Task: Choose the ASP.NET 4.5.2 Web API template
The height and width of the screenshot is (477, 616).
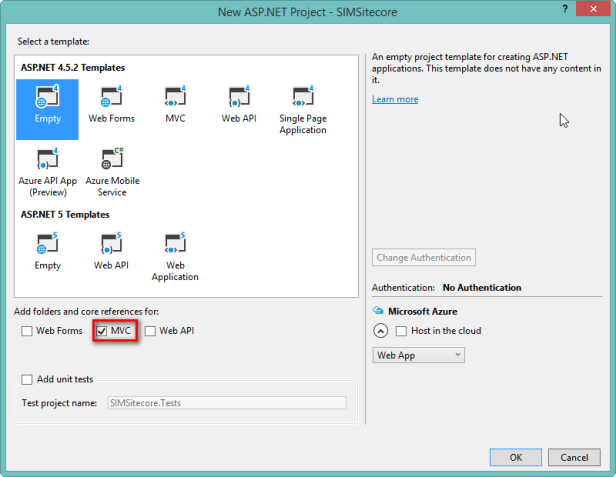Action: 239,105
